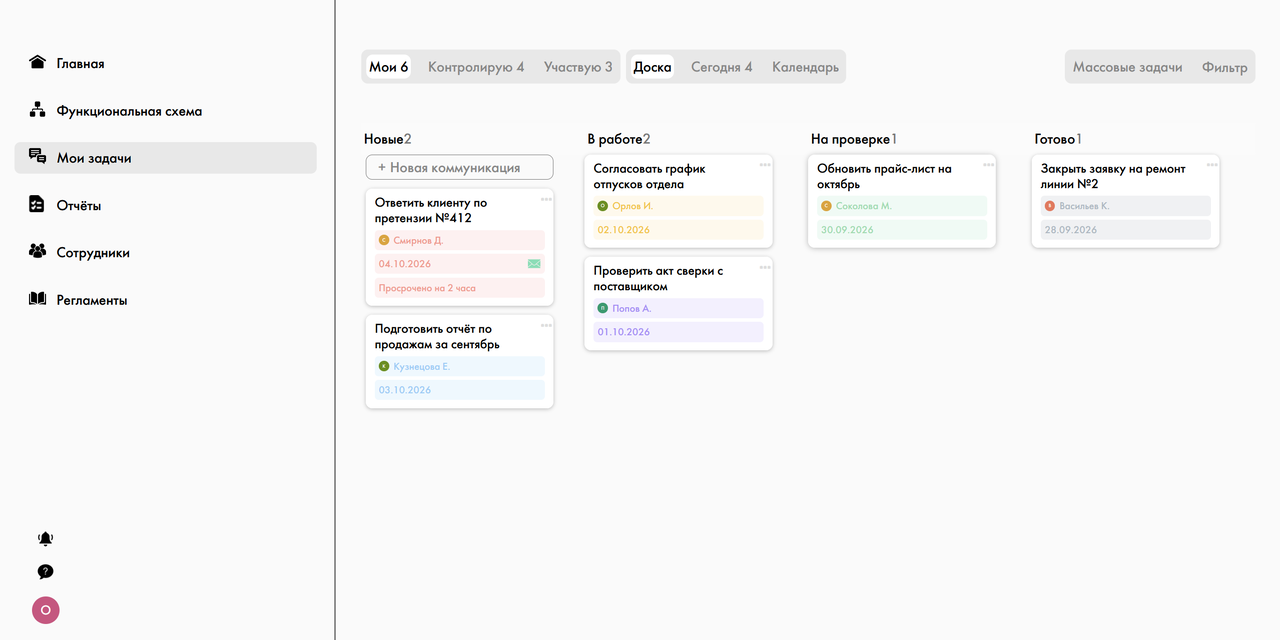Click the + Новая коммуникация field

click(x=459, y=167)
